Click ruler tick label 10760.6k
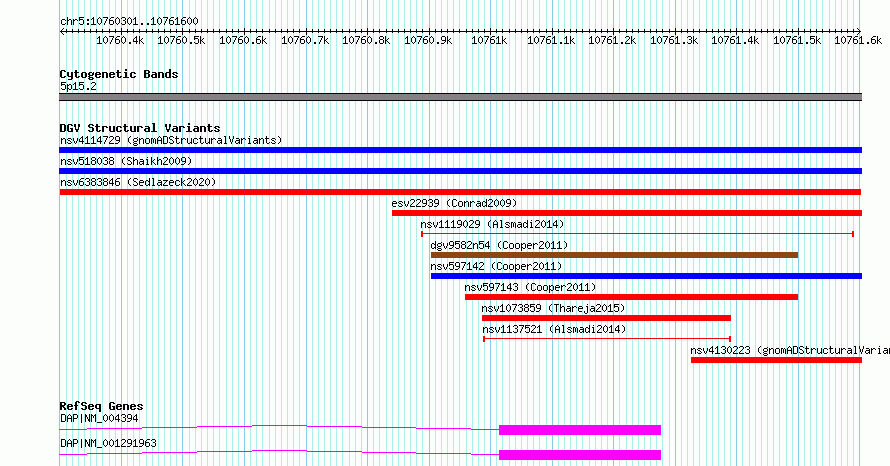This screenshot has width=890, height=466. [243, 41]
